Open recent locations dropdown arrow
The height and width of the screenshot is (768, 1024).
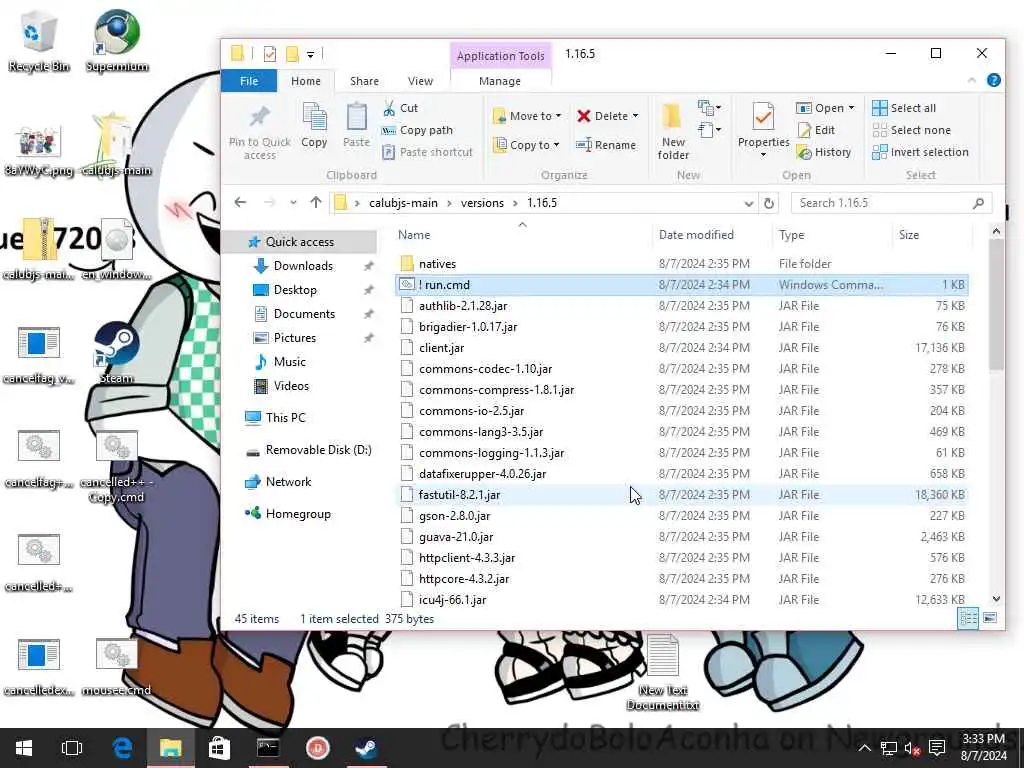(293, 202)
